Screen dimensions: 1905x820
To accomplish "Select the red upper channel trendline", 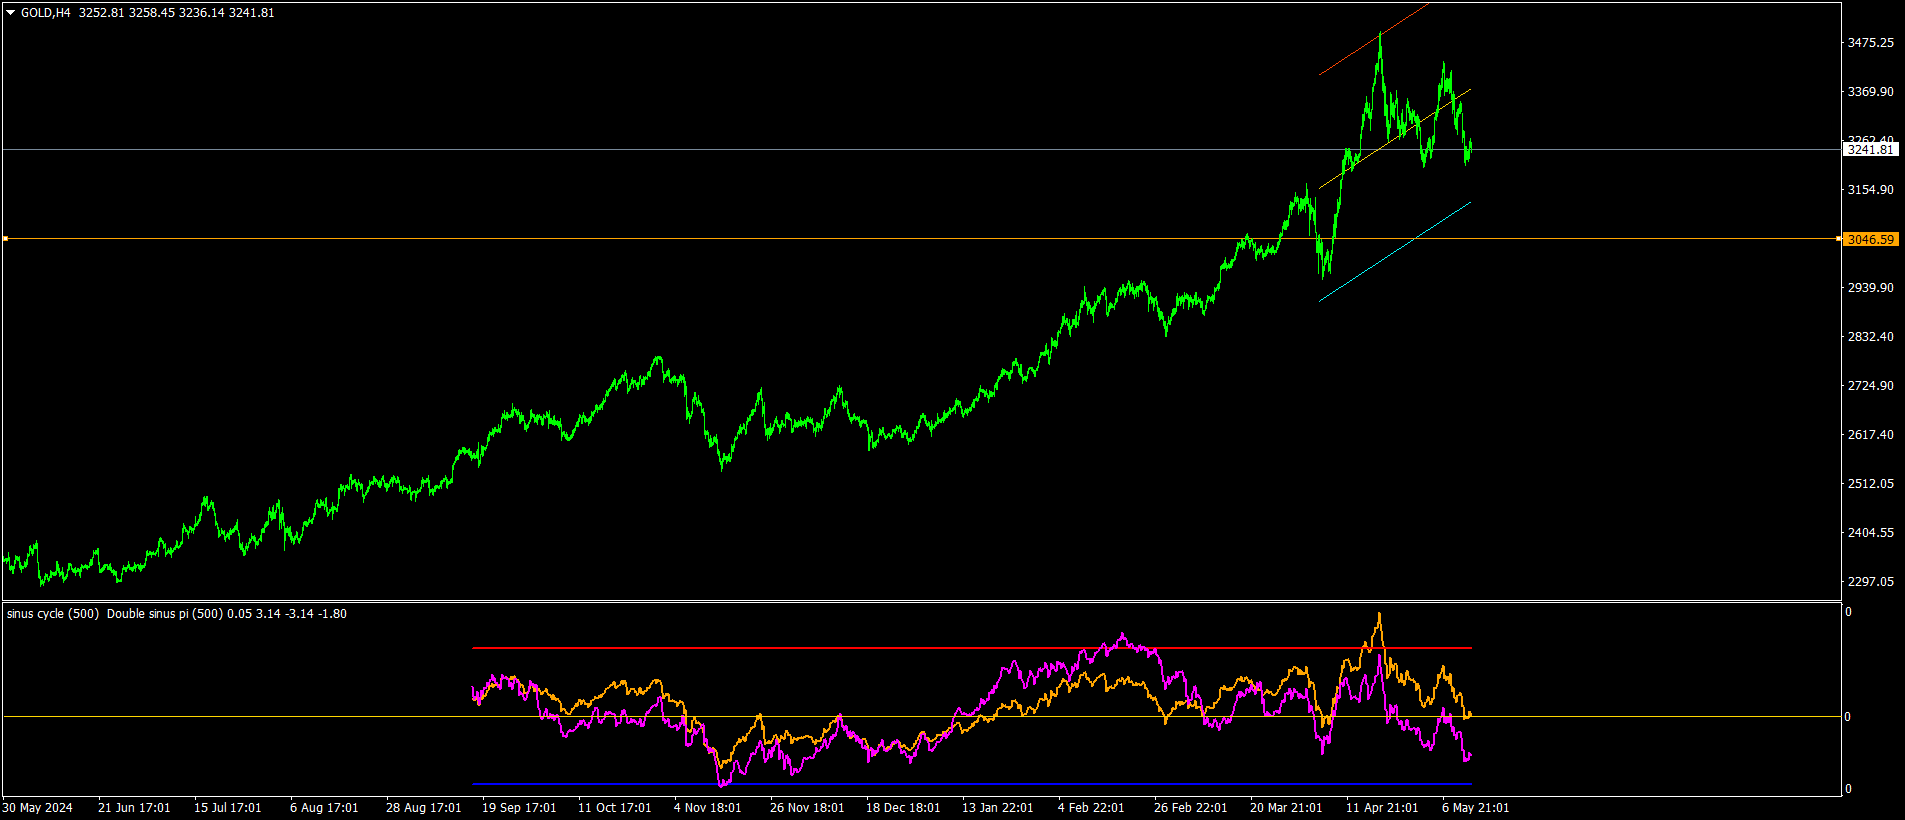I will 1374,39.
